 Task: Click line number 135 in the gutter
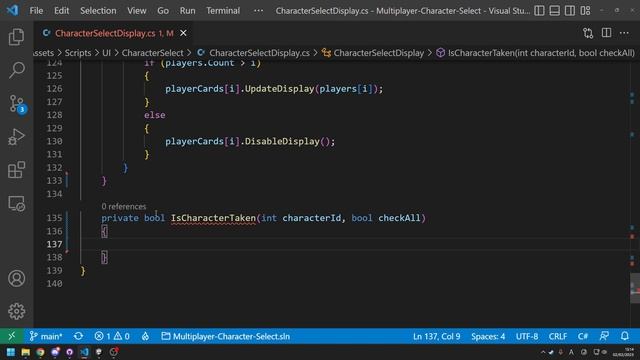coord(54,218)
